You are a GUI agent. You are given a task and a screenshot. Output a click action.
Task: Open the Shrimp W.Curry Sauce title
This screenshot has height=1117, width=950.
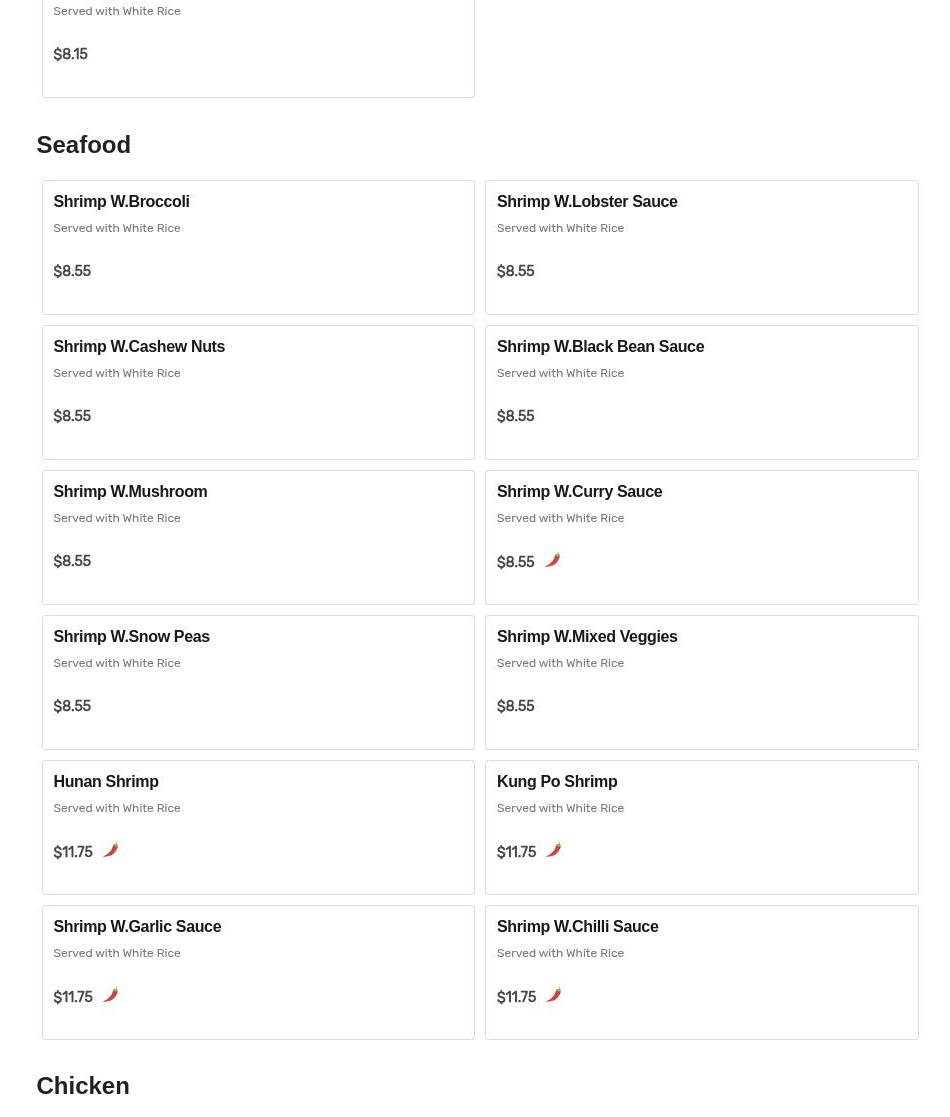pyautogui.click(x=579, y=492)
